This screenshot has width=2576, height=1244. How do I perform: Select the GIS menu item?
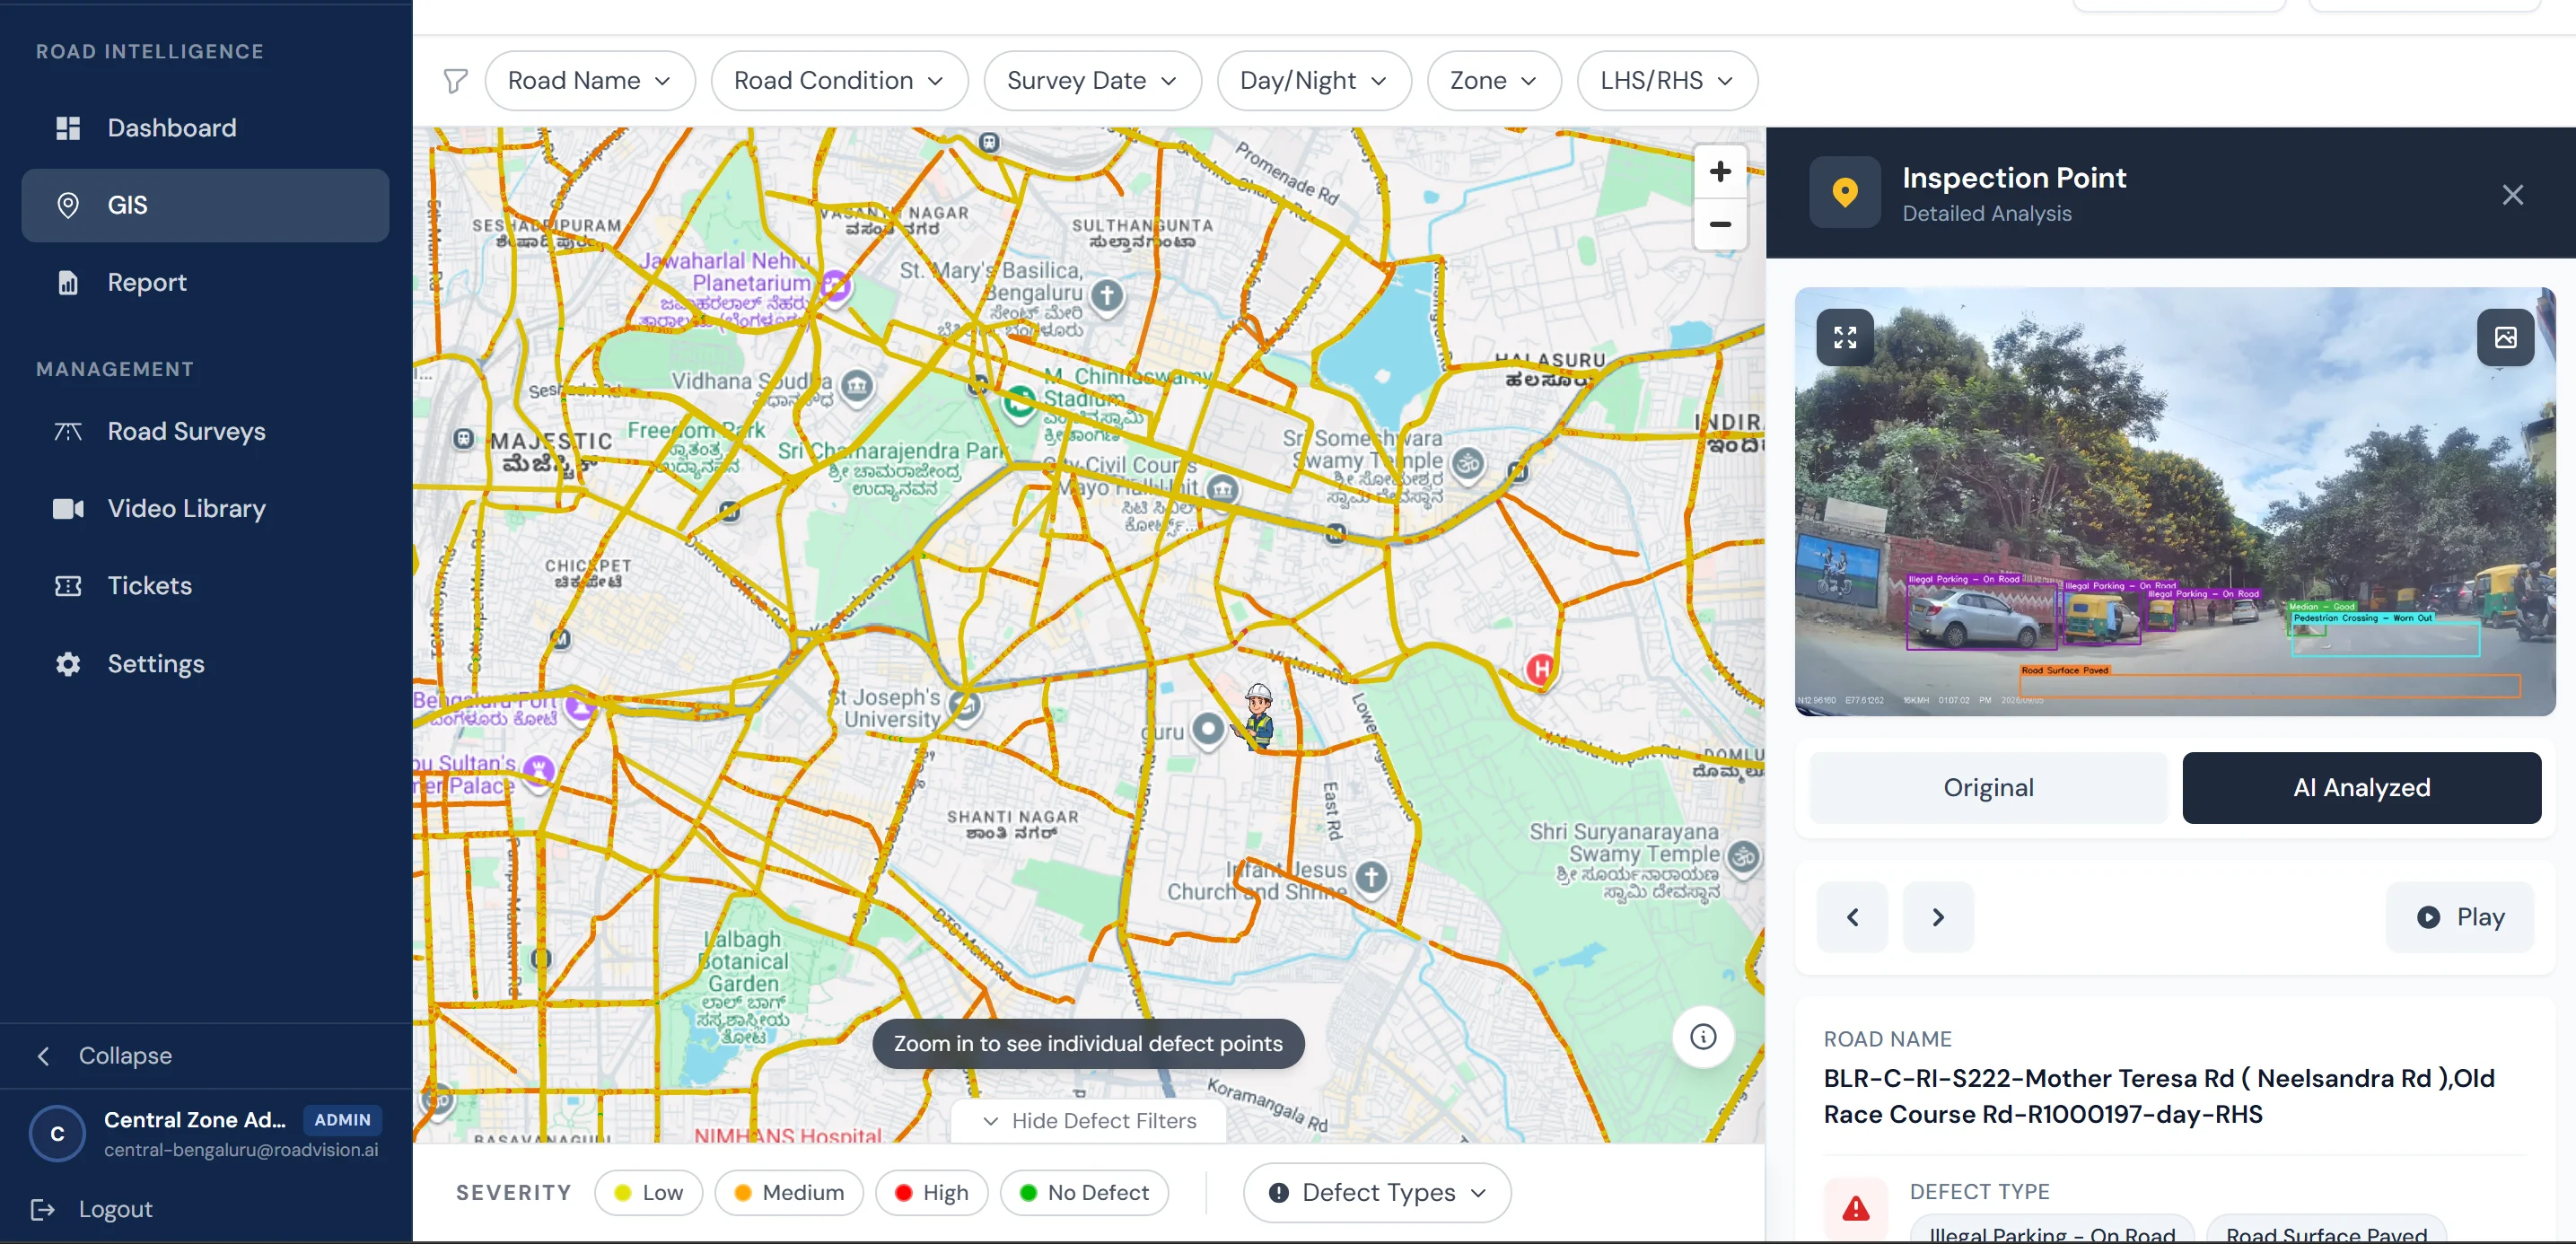(x=205, y=205)
